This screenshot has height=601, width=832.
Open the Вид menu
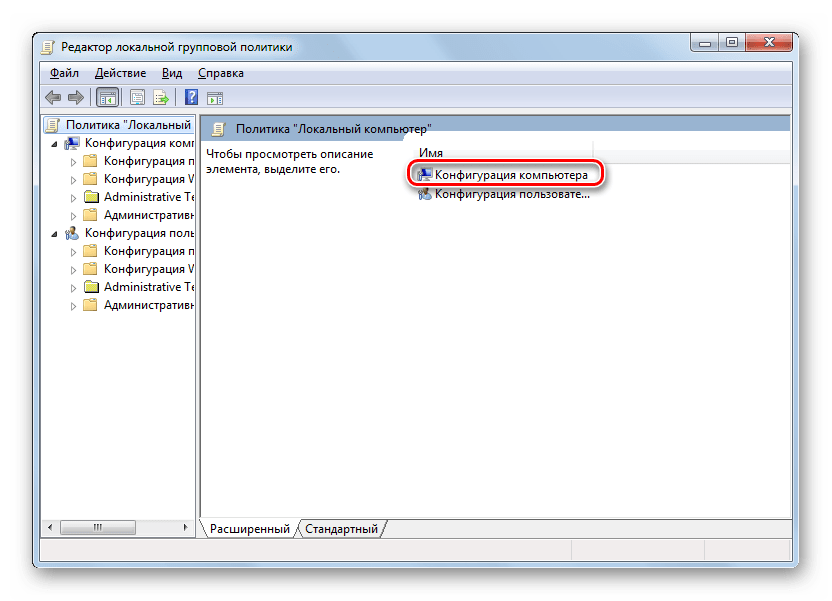[x=172, y=73]
